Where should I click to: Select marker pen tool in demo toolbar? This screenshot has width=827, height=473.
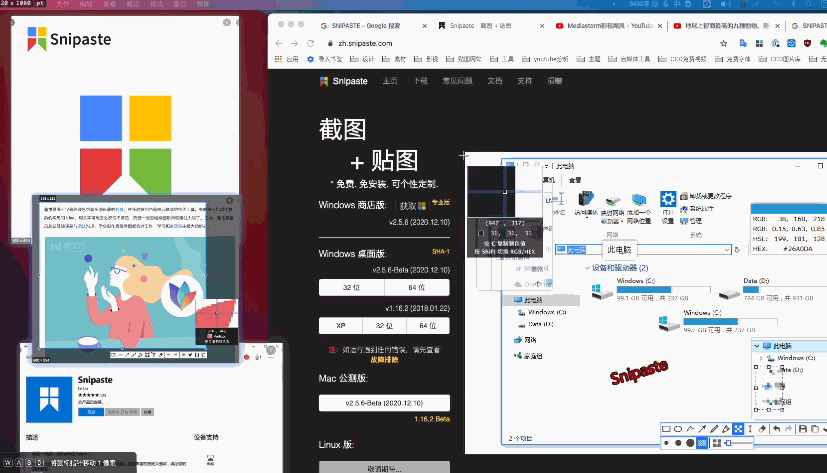pos(726,429)
